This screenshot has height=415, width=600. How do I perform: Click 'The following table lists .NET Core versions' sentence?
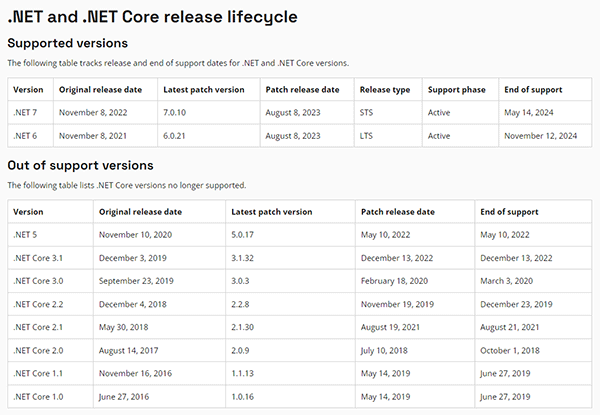click(x=127, y=185)
